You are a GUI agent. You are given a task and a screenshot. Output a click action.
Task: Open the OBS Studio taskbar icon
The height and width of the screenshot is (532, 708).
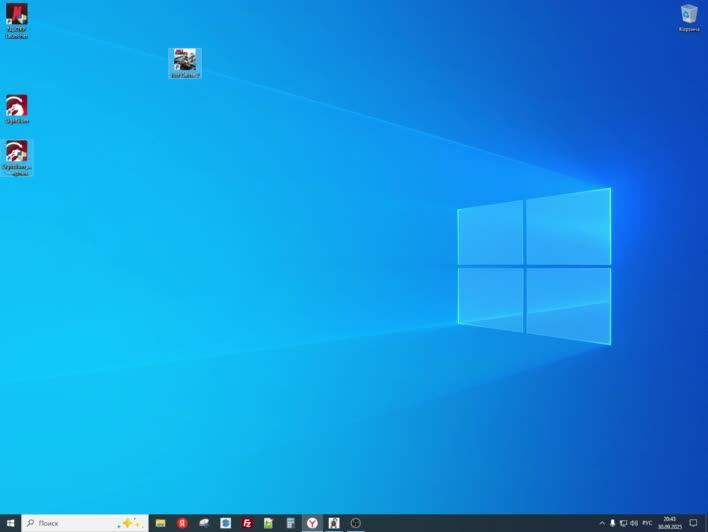click(x=355, y=523)
